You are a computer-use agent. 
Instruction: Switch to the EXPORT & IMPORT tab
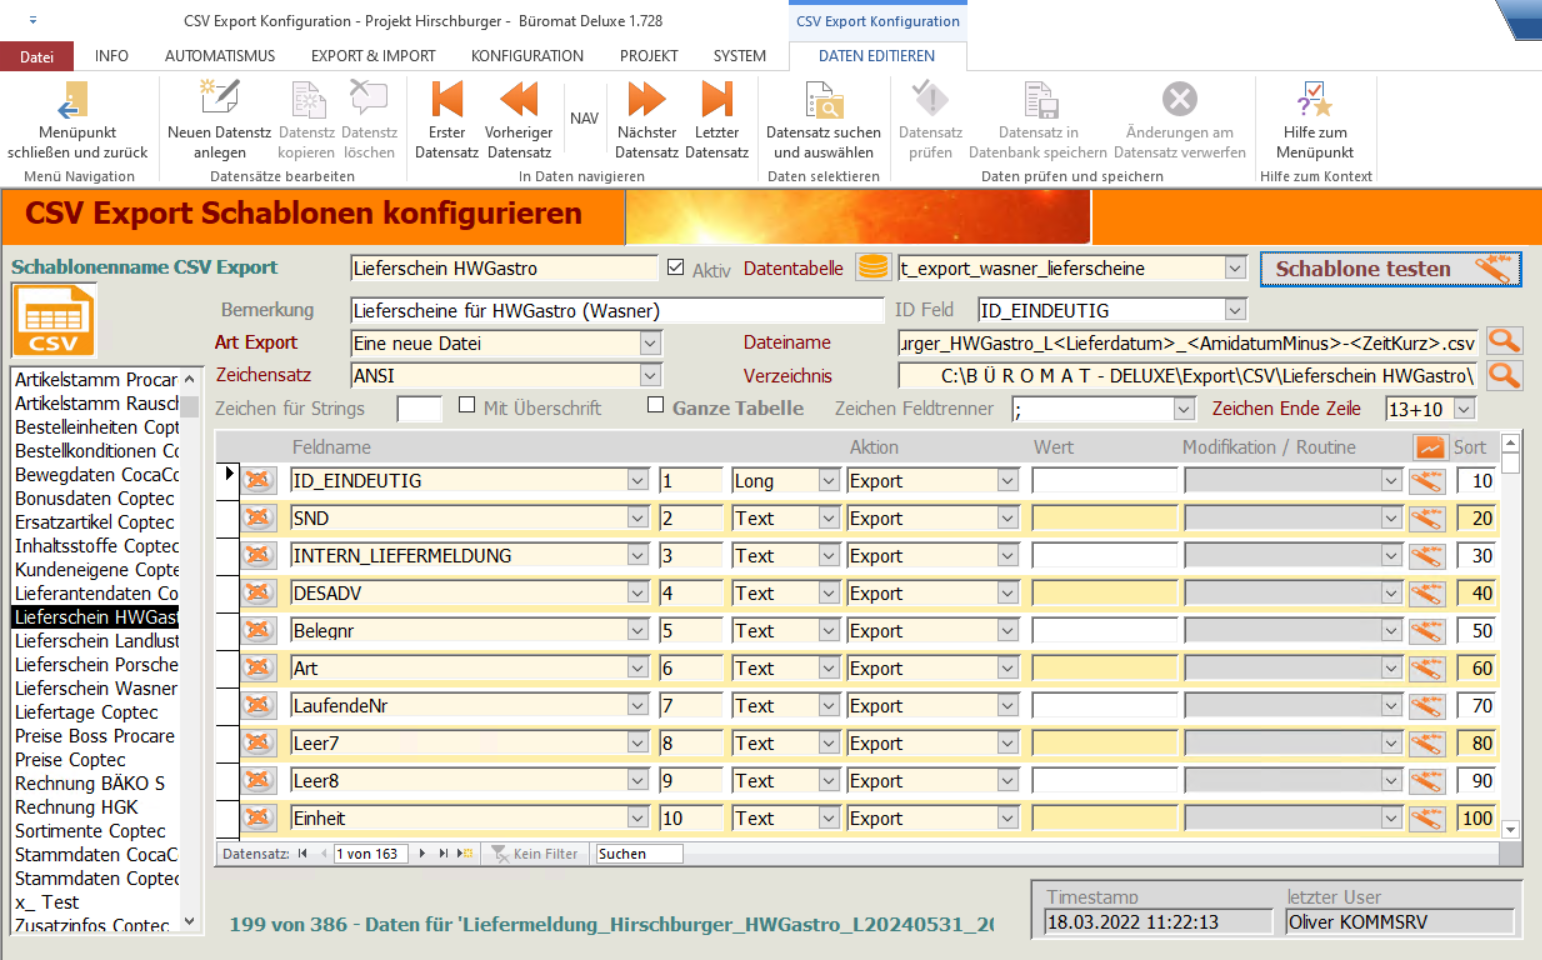tap(373, 56)
